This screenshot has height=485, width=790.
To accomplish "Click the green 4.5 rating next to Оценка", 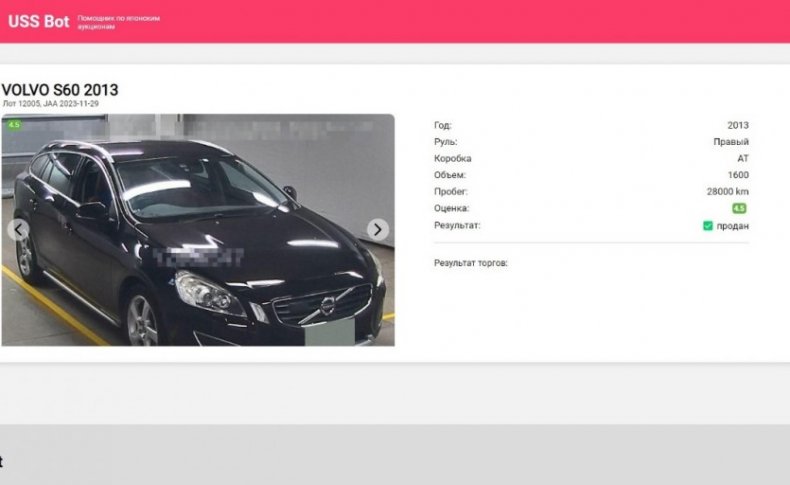I will (739, 208).
